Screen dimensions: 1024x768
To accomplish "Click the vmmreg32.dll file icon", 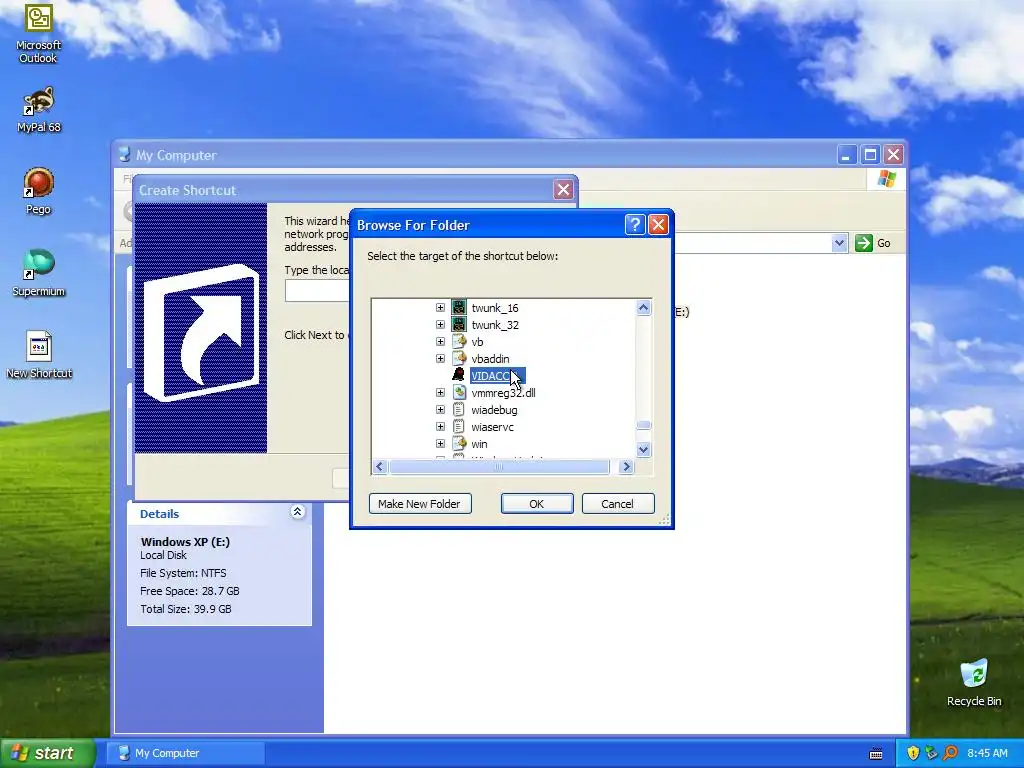I will pyautogui.click(x=459, y=392).
